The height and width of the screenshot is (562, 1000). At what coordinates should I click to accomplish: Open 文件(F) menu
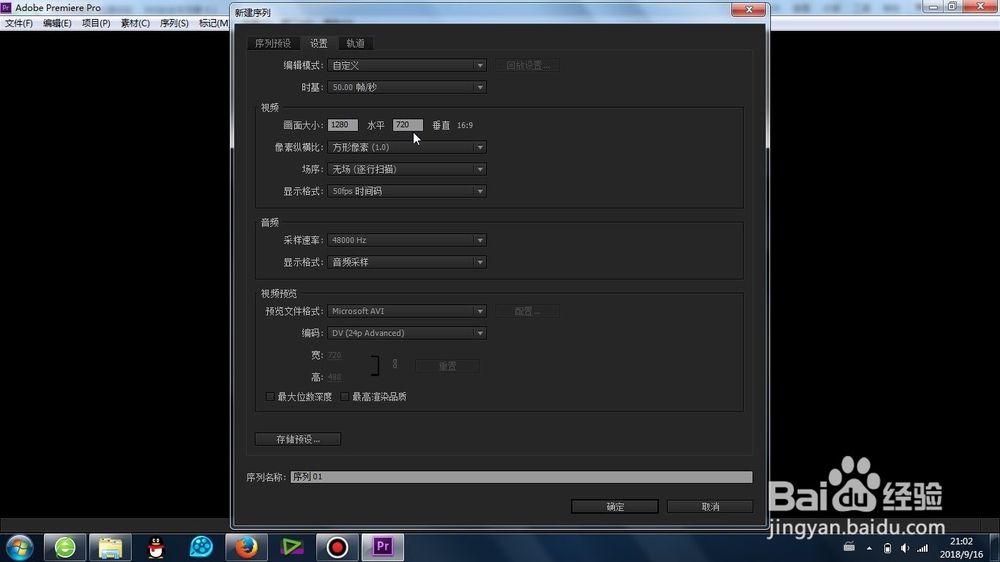pyautogui.click(x=18, y=23)
